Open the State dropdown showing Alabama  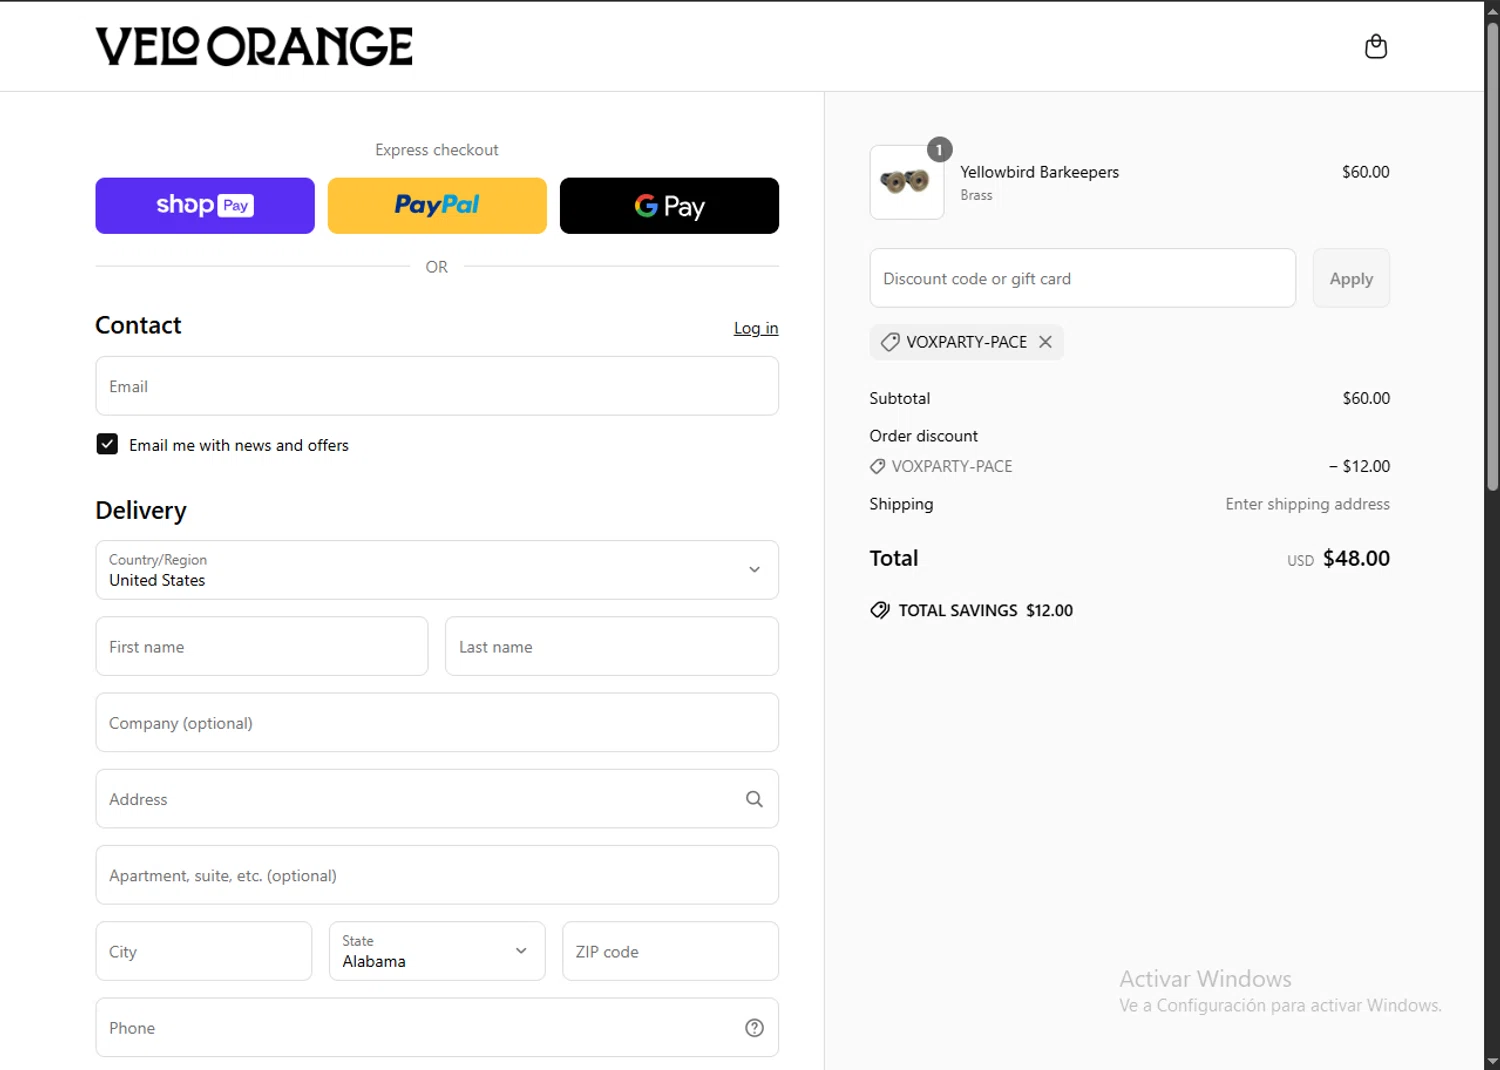point(437,951)
